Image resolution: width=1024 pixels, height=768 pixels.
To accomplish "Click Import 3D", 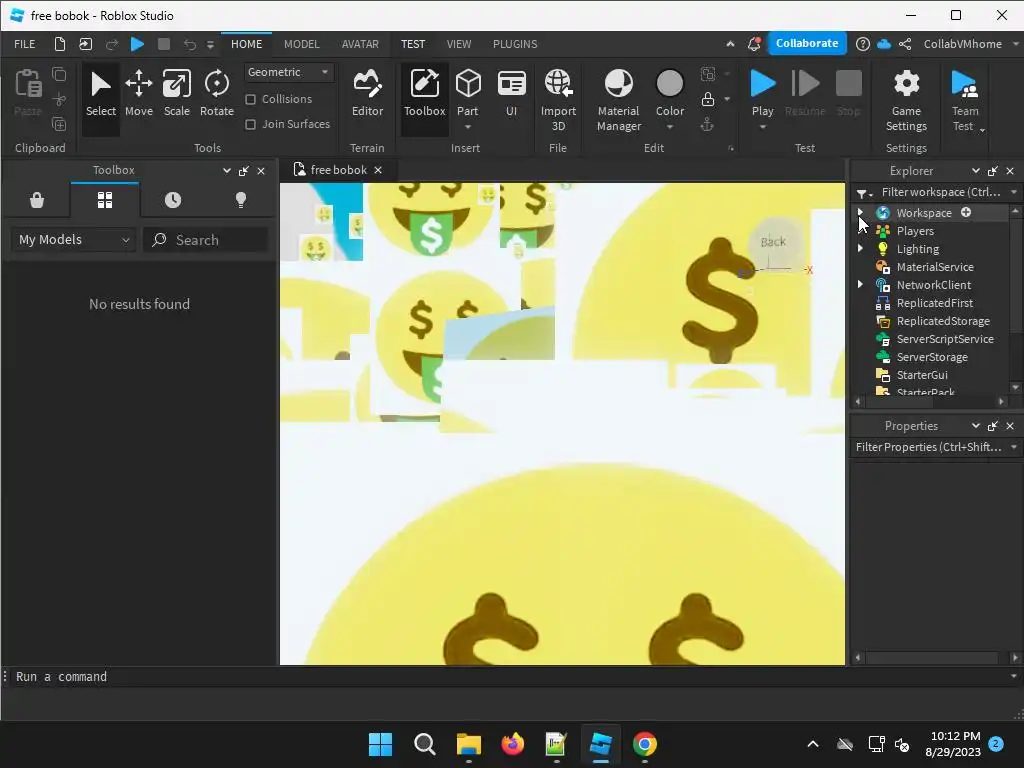I will click(558, 101).
